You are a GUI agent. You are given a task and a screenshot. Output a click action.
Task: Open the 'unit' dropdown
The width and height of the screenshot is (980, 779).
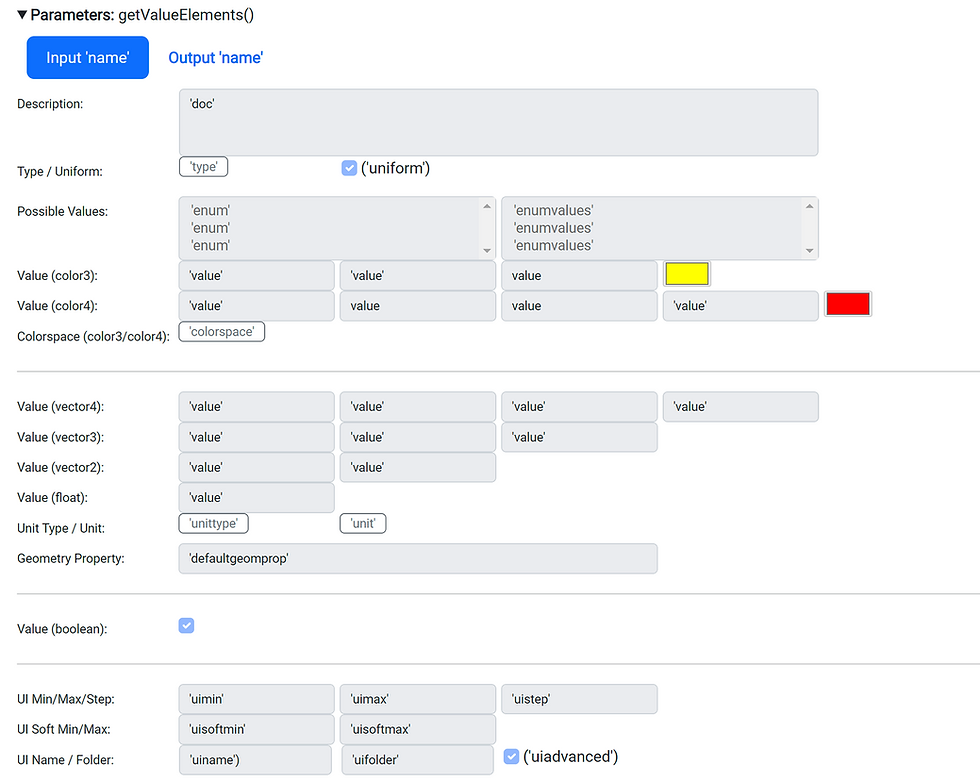[363, 523]
